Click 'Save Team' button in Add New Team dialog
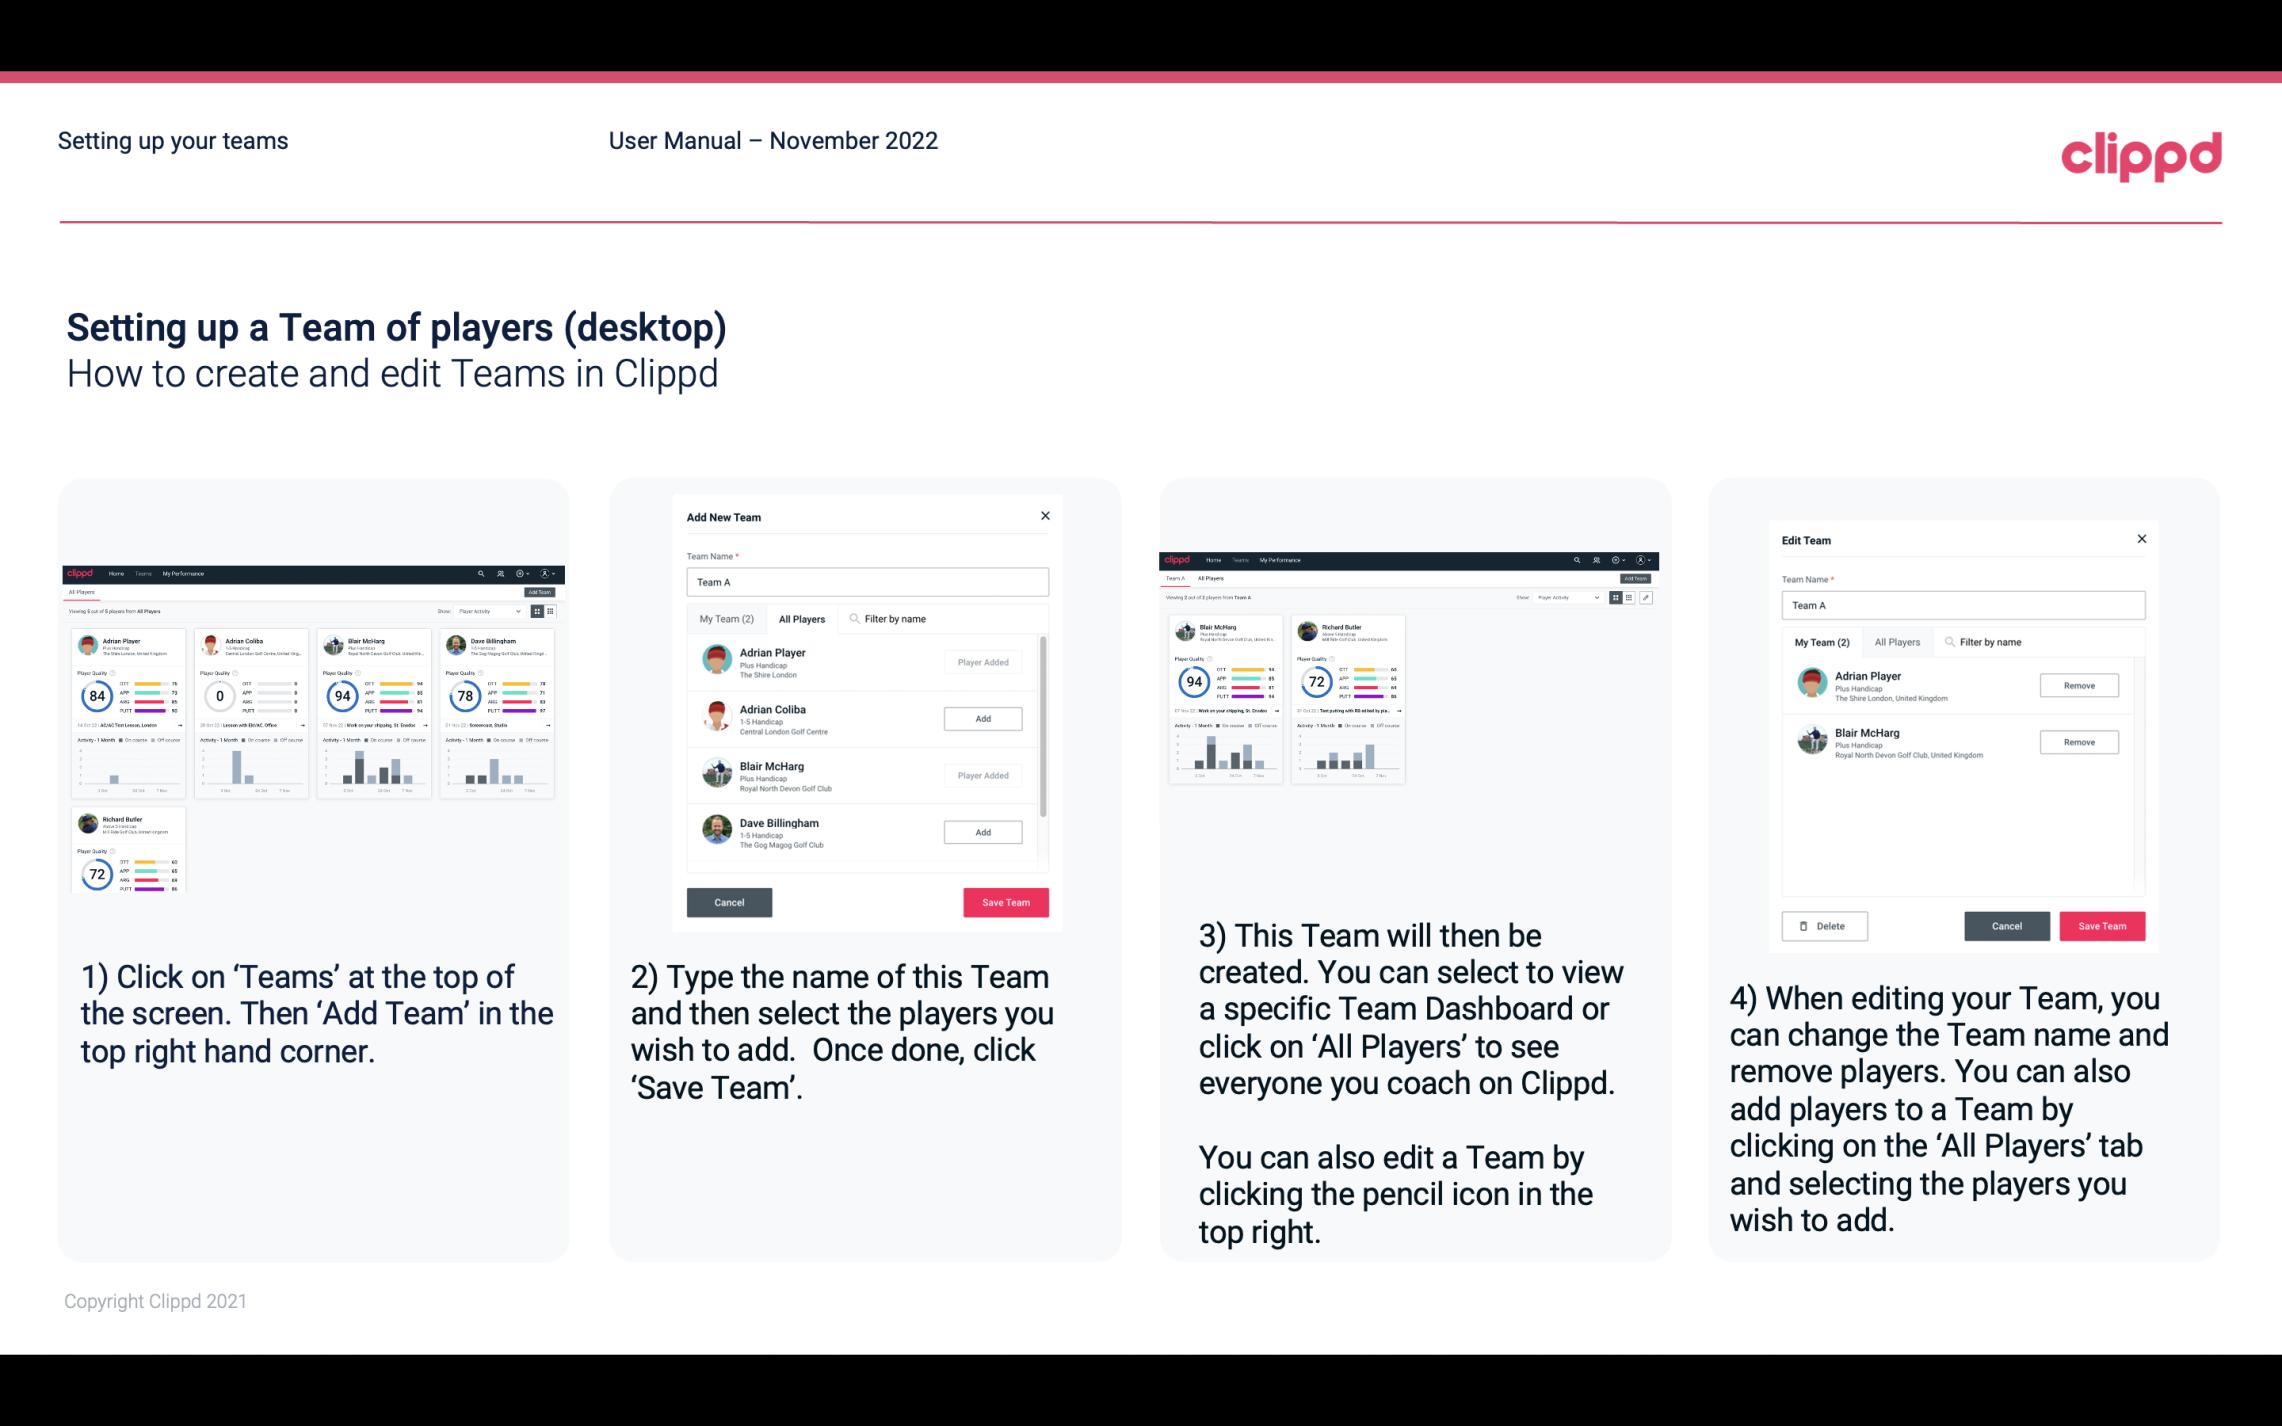The image size is (2282, 1426). (x=1005, y=900)
